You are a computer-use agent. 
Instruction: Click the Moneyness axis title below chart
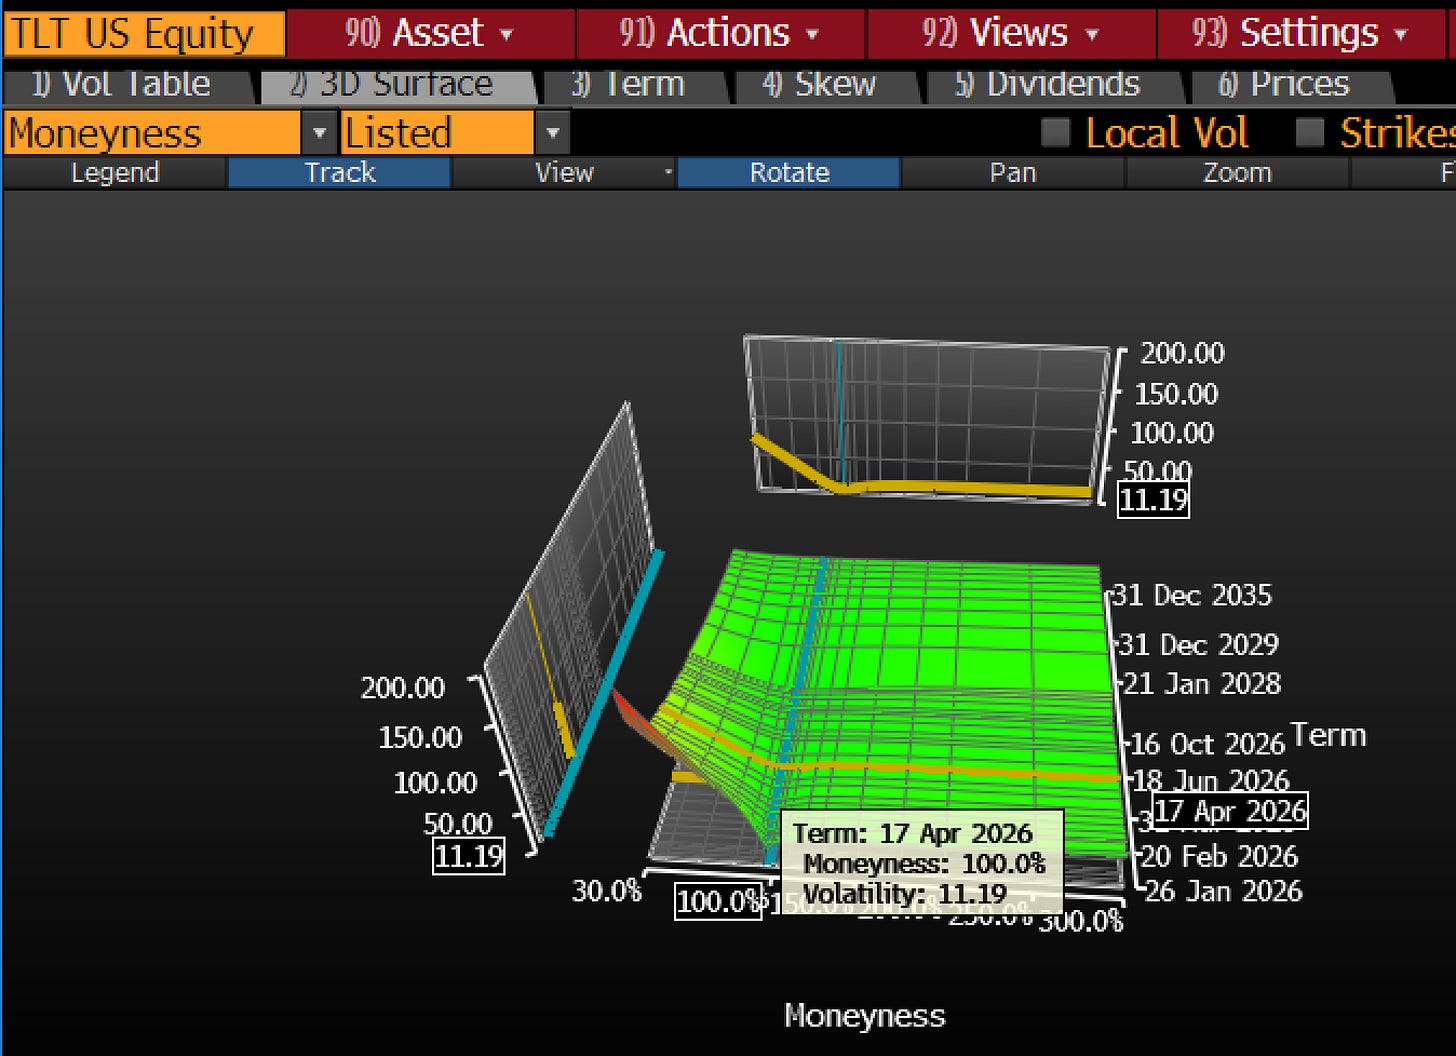865,1016
